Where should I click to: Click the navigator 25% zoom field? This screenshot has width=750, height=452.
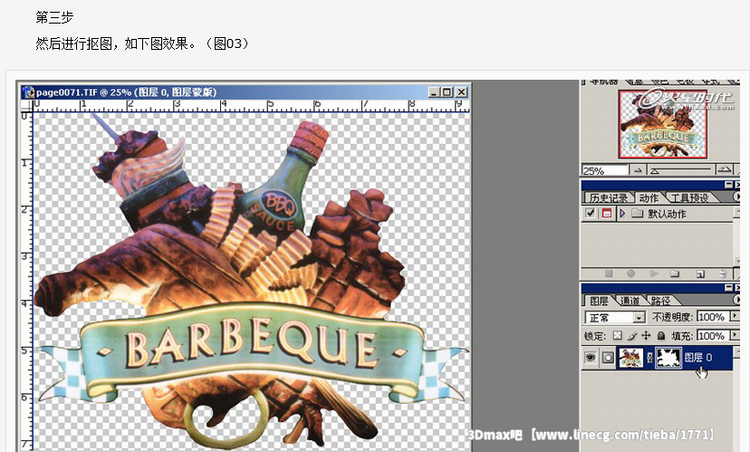605,170
